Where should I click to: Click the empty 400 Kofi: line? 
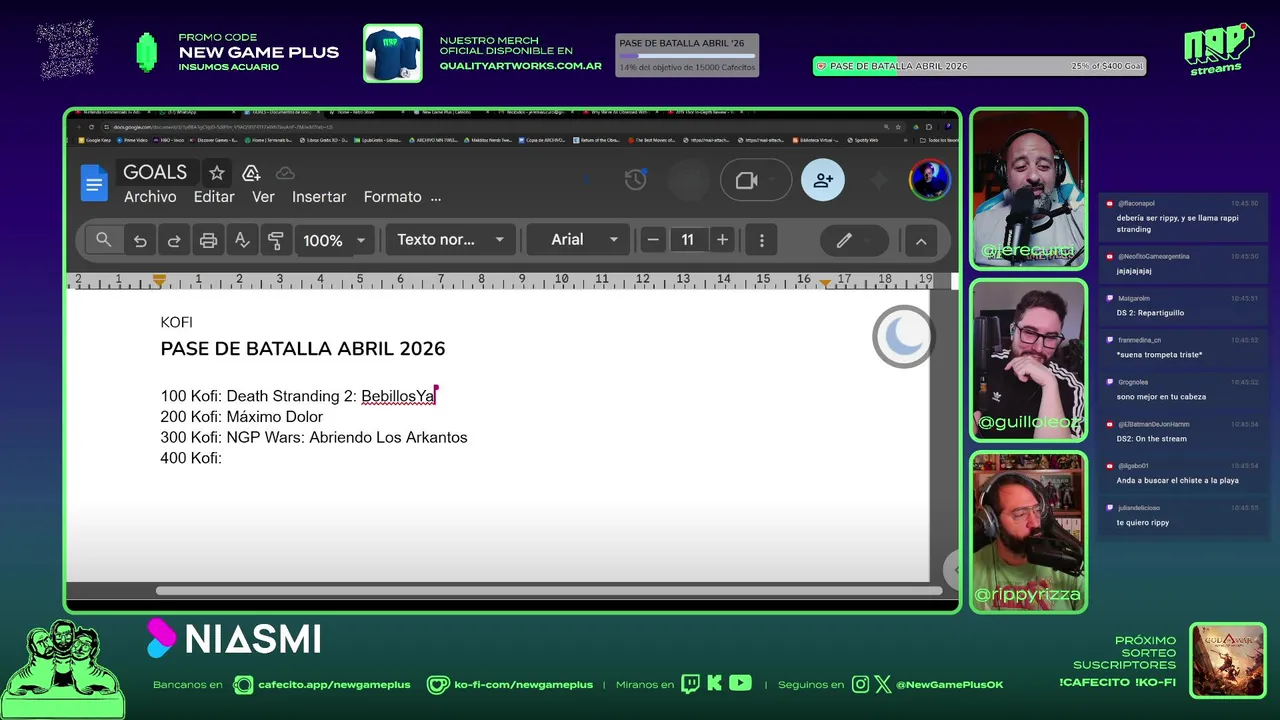tap(191, 458)
